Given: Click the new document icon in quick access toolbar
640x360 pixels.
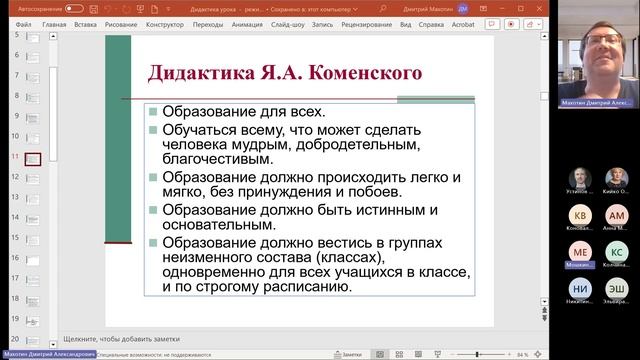Looking at the screenshot, I should pos(154,9).
